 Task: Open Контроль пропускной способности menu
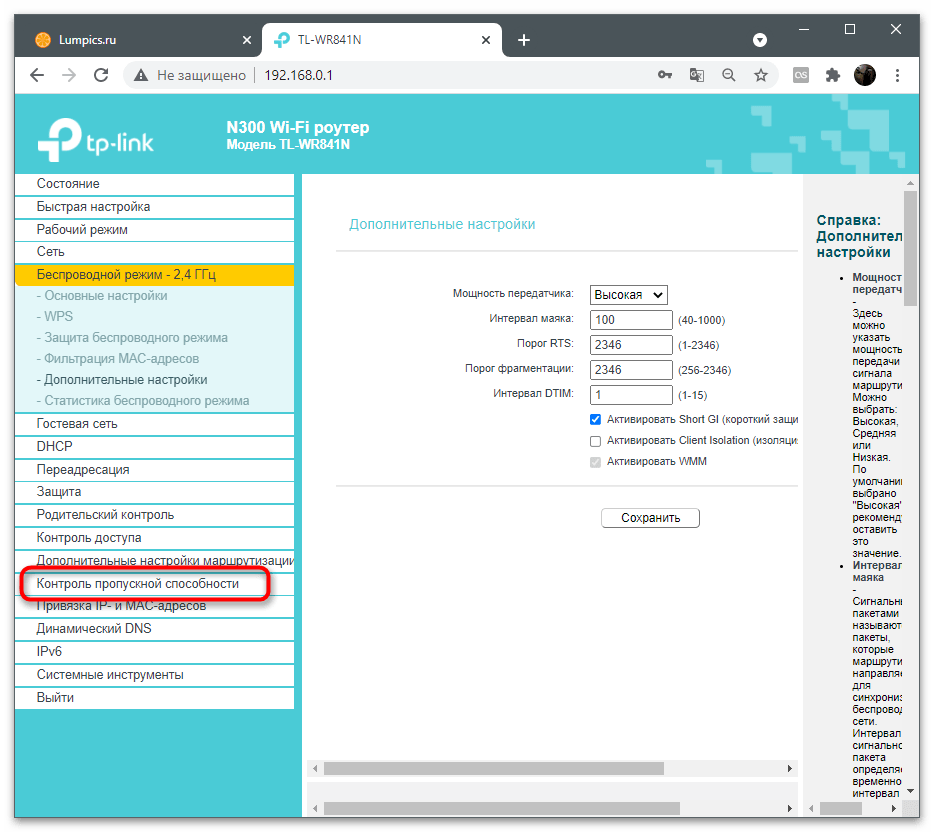[x=154, y=584]
